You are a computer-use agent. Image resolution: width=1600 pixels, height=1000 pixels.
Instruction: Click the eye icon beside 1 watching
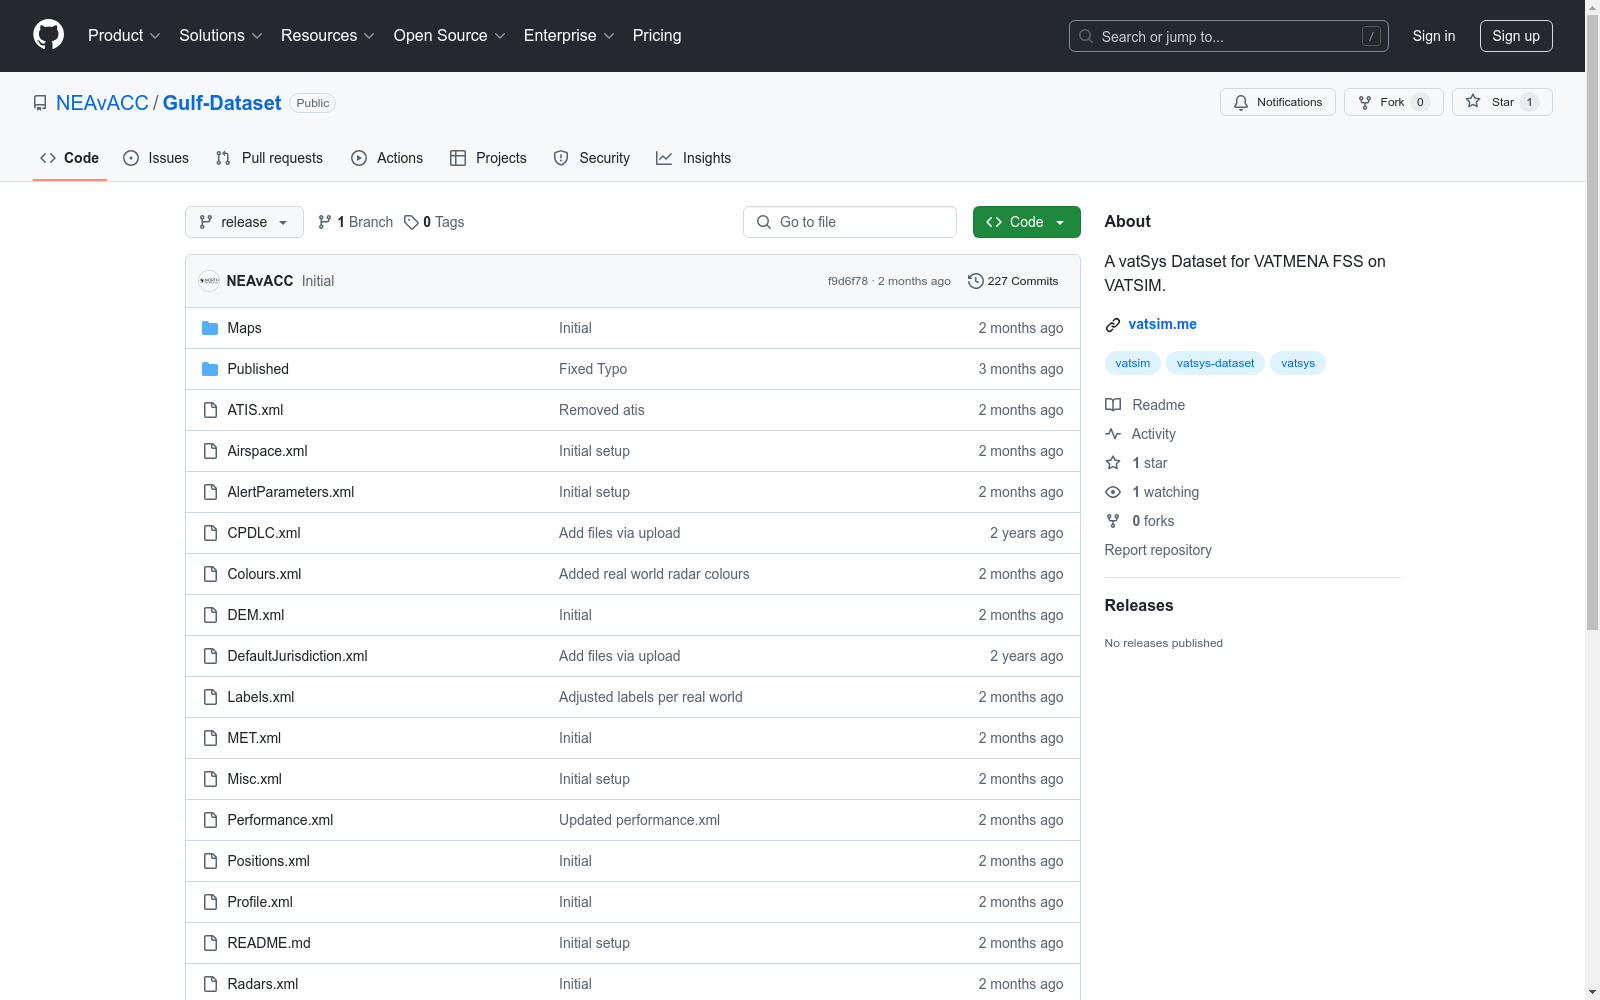(x=1113, y=492)
